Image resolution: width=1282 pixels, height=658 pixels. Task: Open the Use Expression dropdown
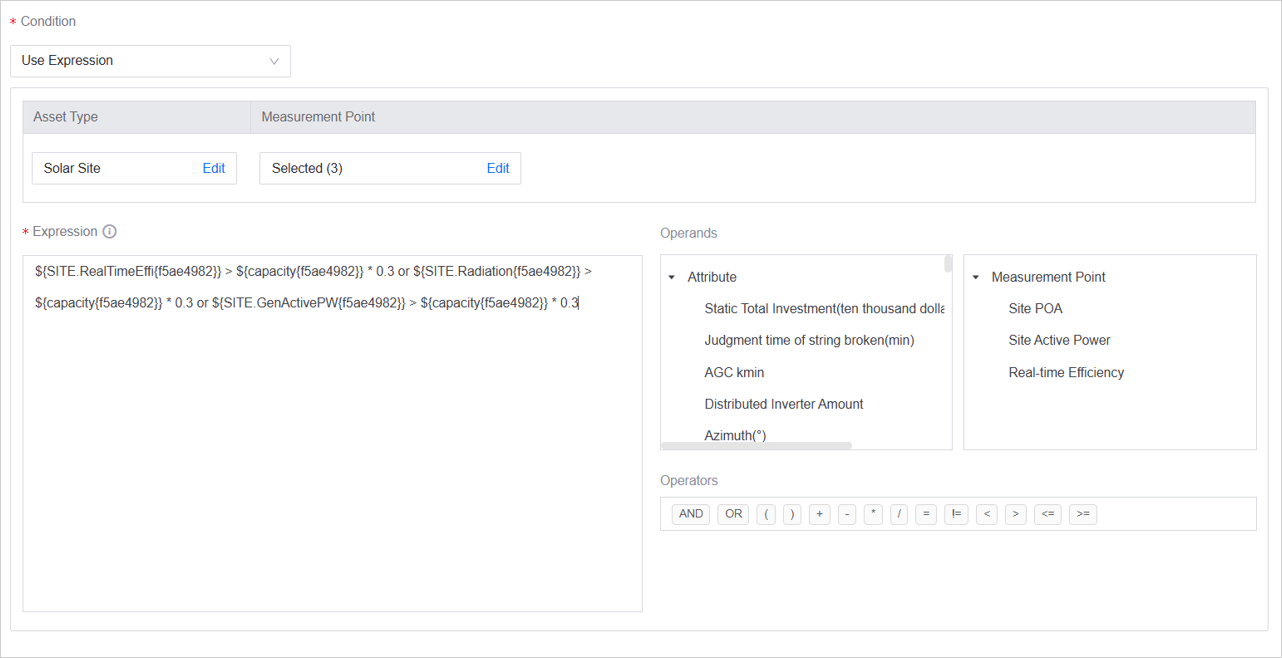tap(150, 61)
